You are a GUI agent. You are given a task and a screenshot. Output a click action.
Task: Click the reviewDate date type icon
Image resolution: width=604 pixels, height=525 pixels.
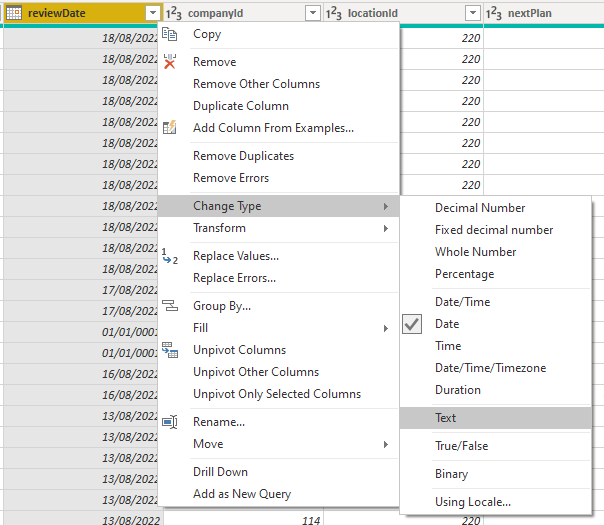(x=14, y=13)
